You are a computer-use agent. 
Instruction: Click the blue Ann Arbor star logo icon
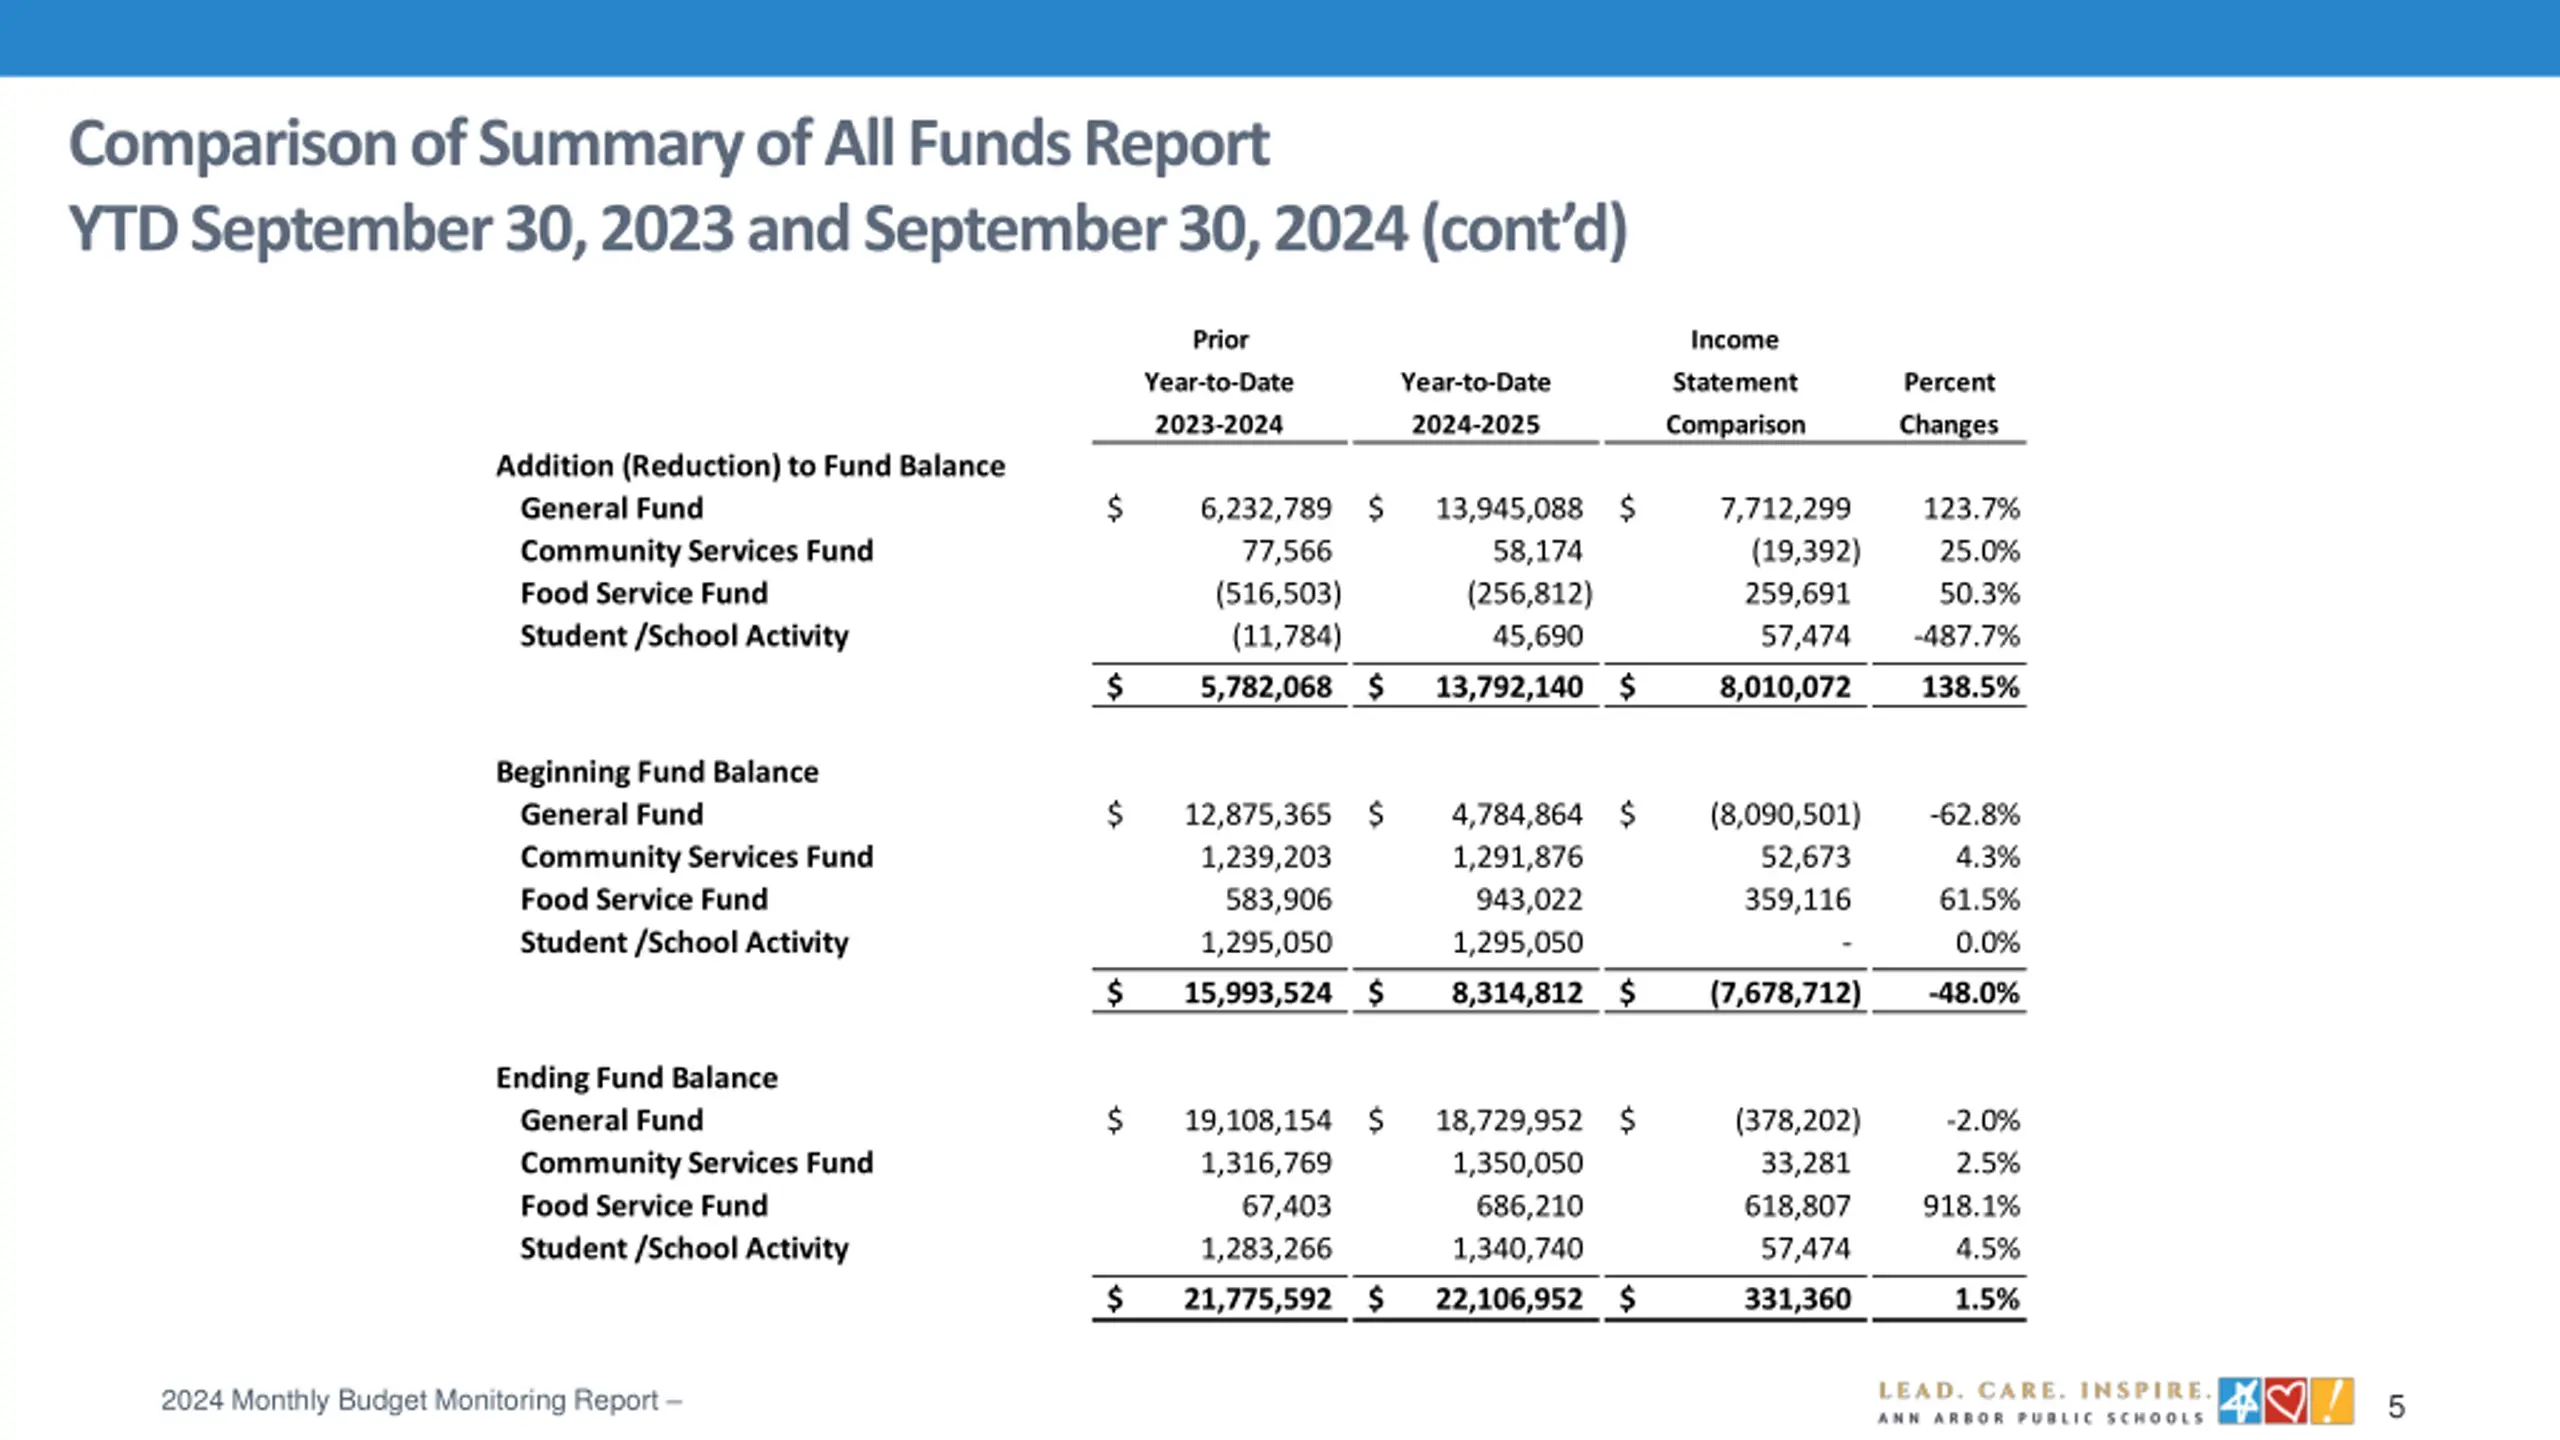[x=2239, y=1400]
